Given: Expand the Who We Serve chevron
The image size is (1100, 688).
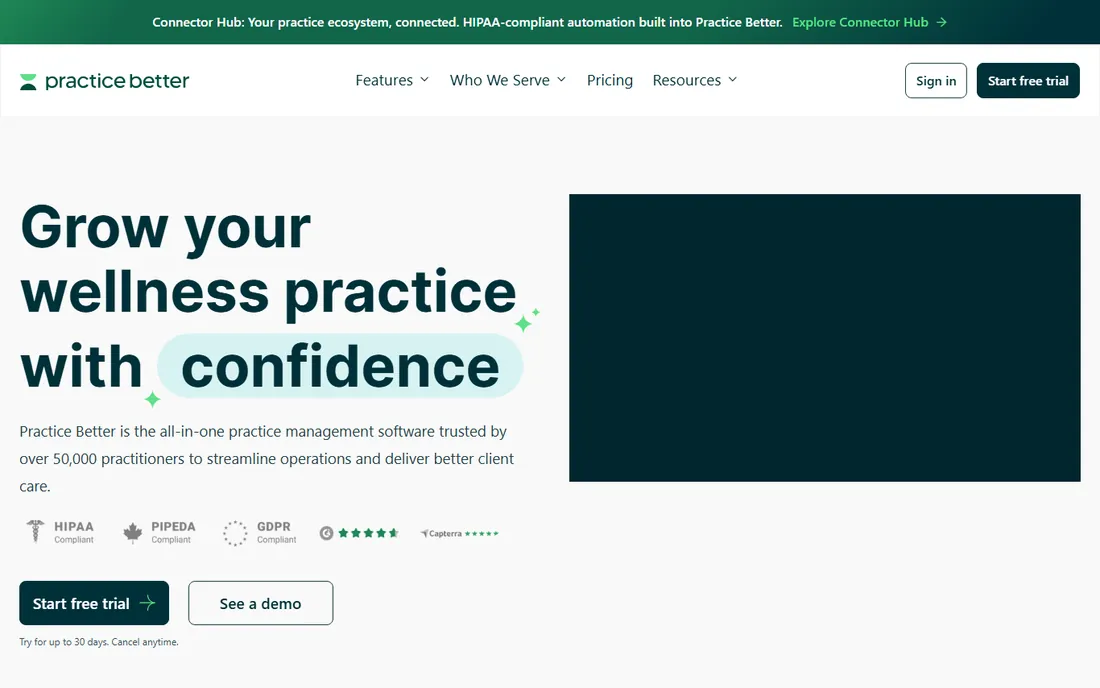Looking at the screenshot, I should coord(561,80).
